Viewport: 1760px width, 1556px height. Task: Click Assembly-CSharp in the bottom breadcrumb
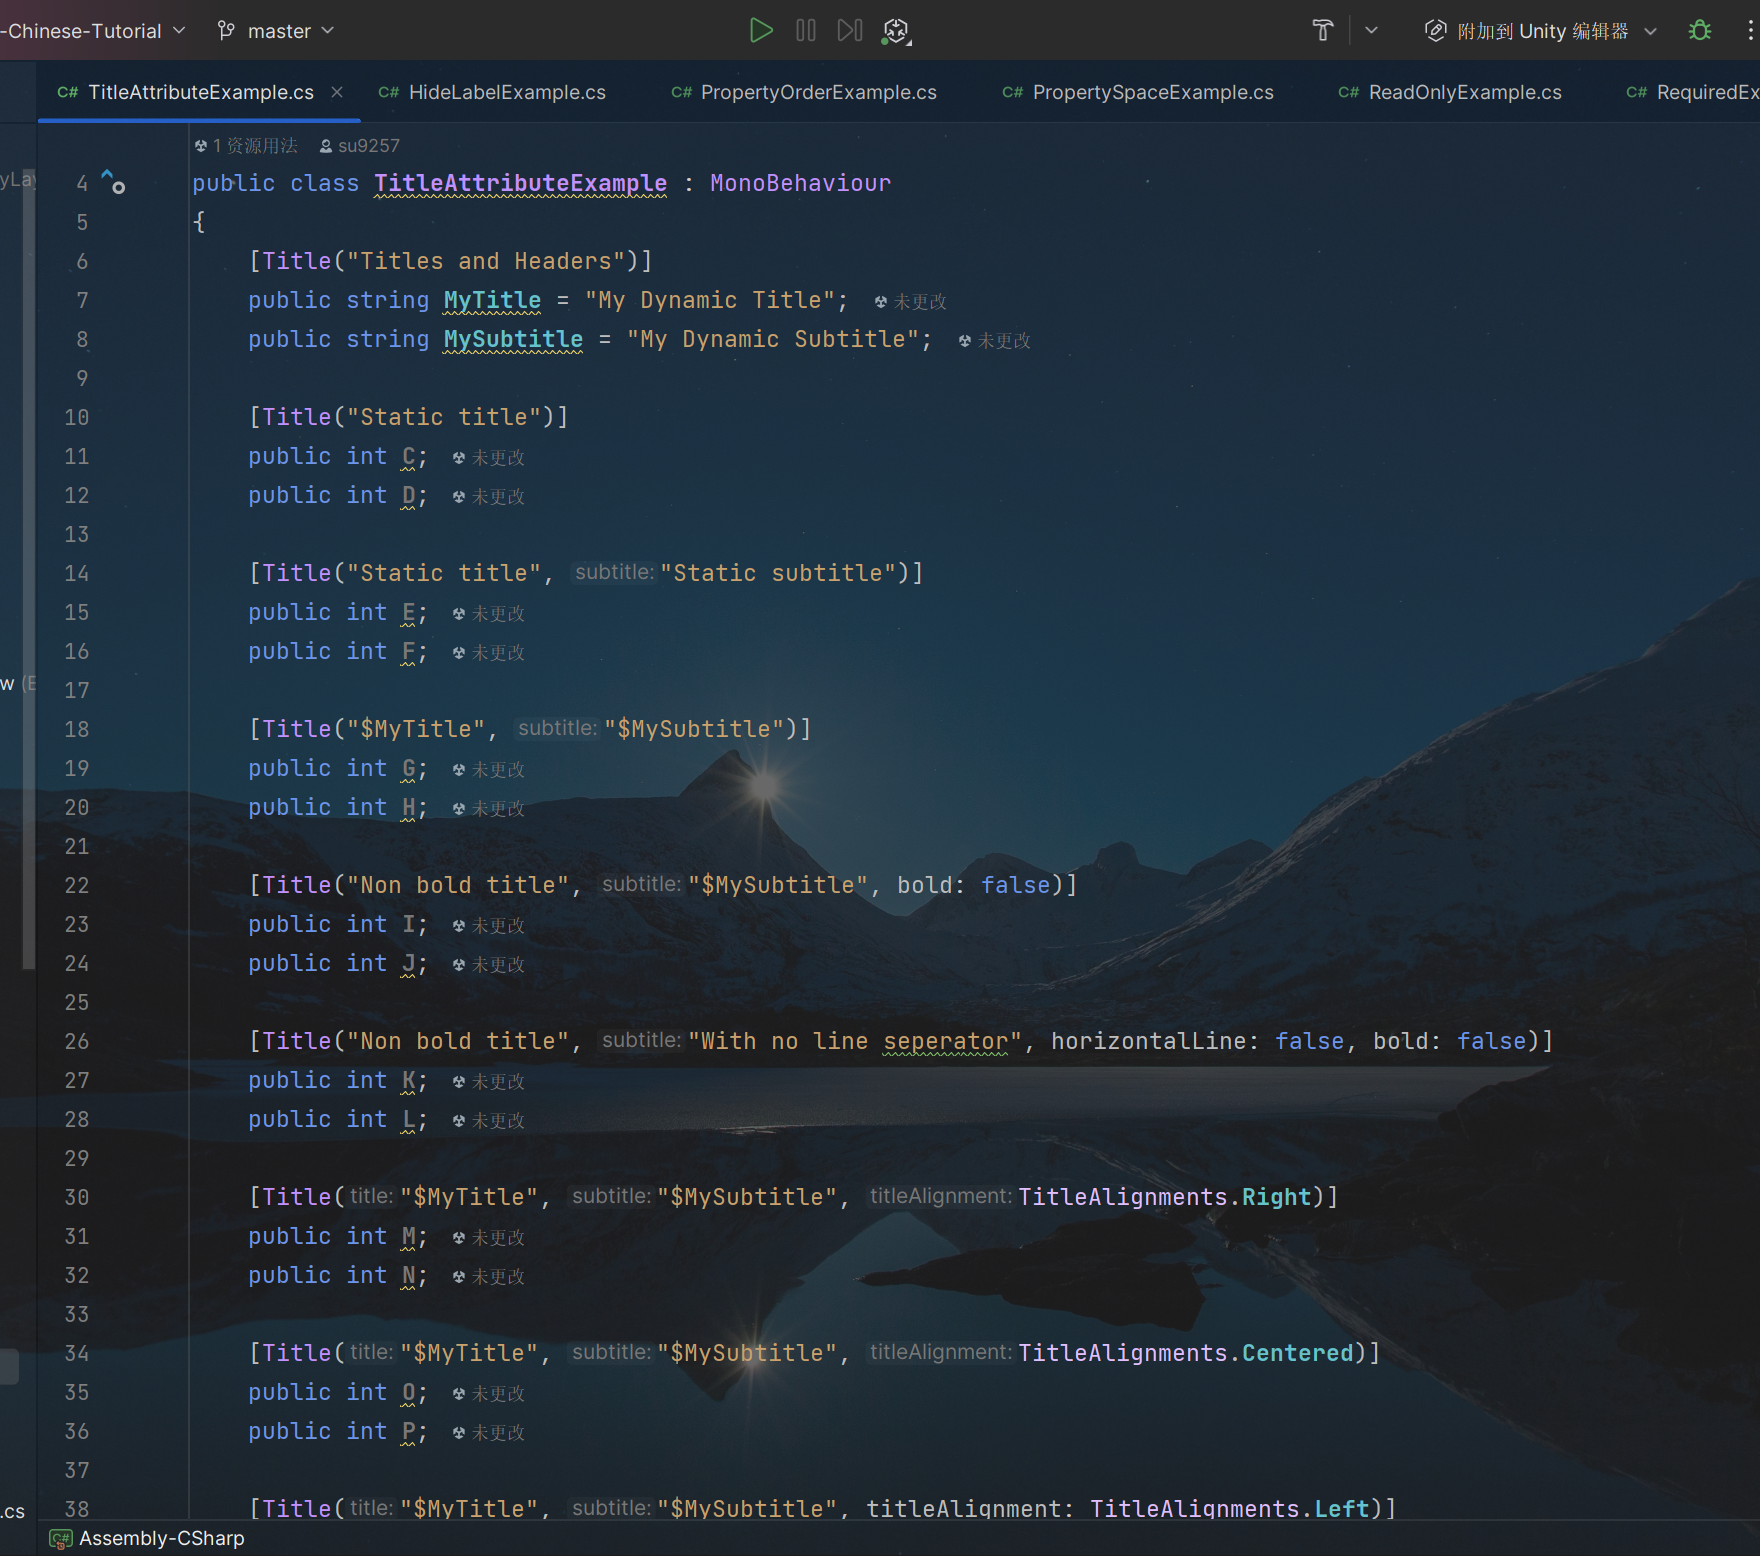tap(161, 1538)
